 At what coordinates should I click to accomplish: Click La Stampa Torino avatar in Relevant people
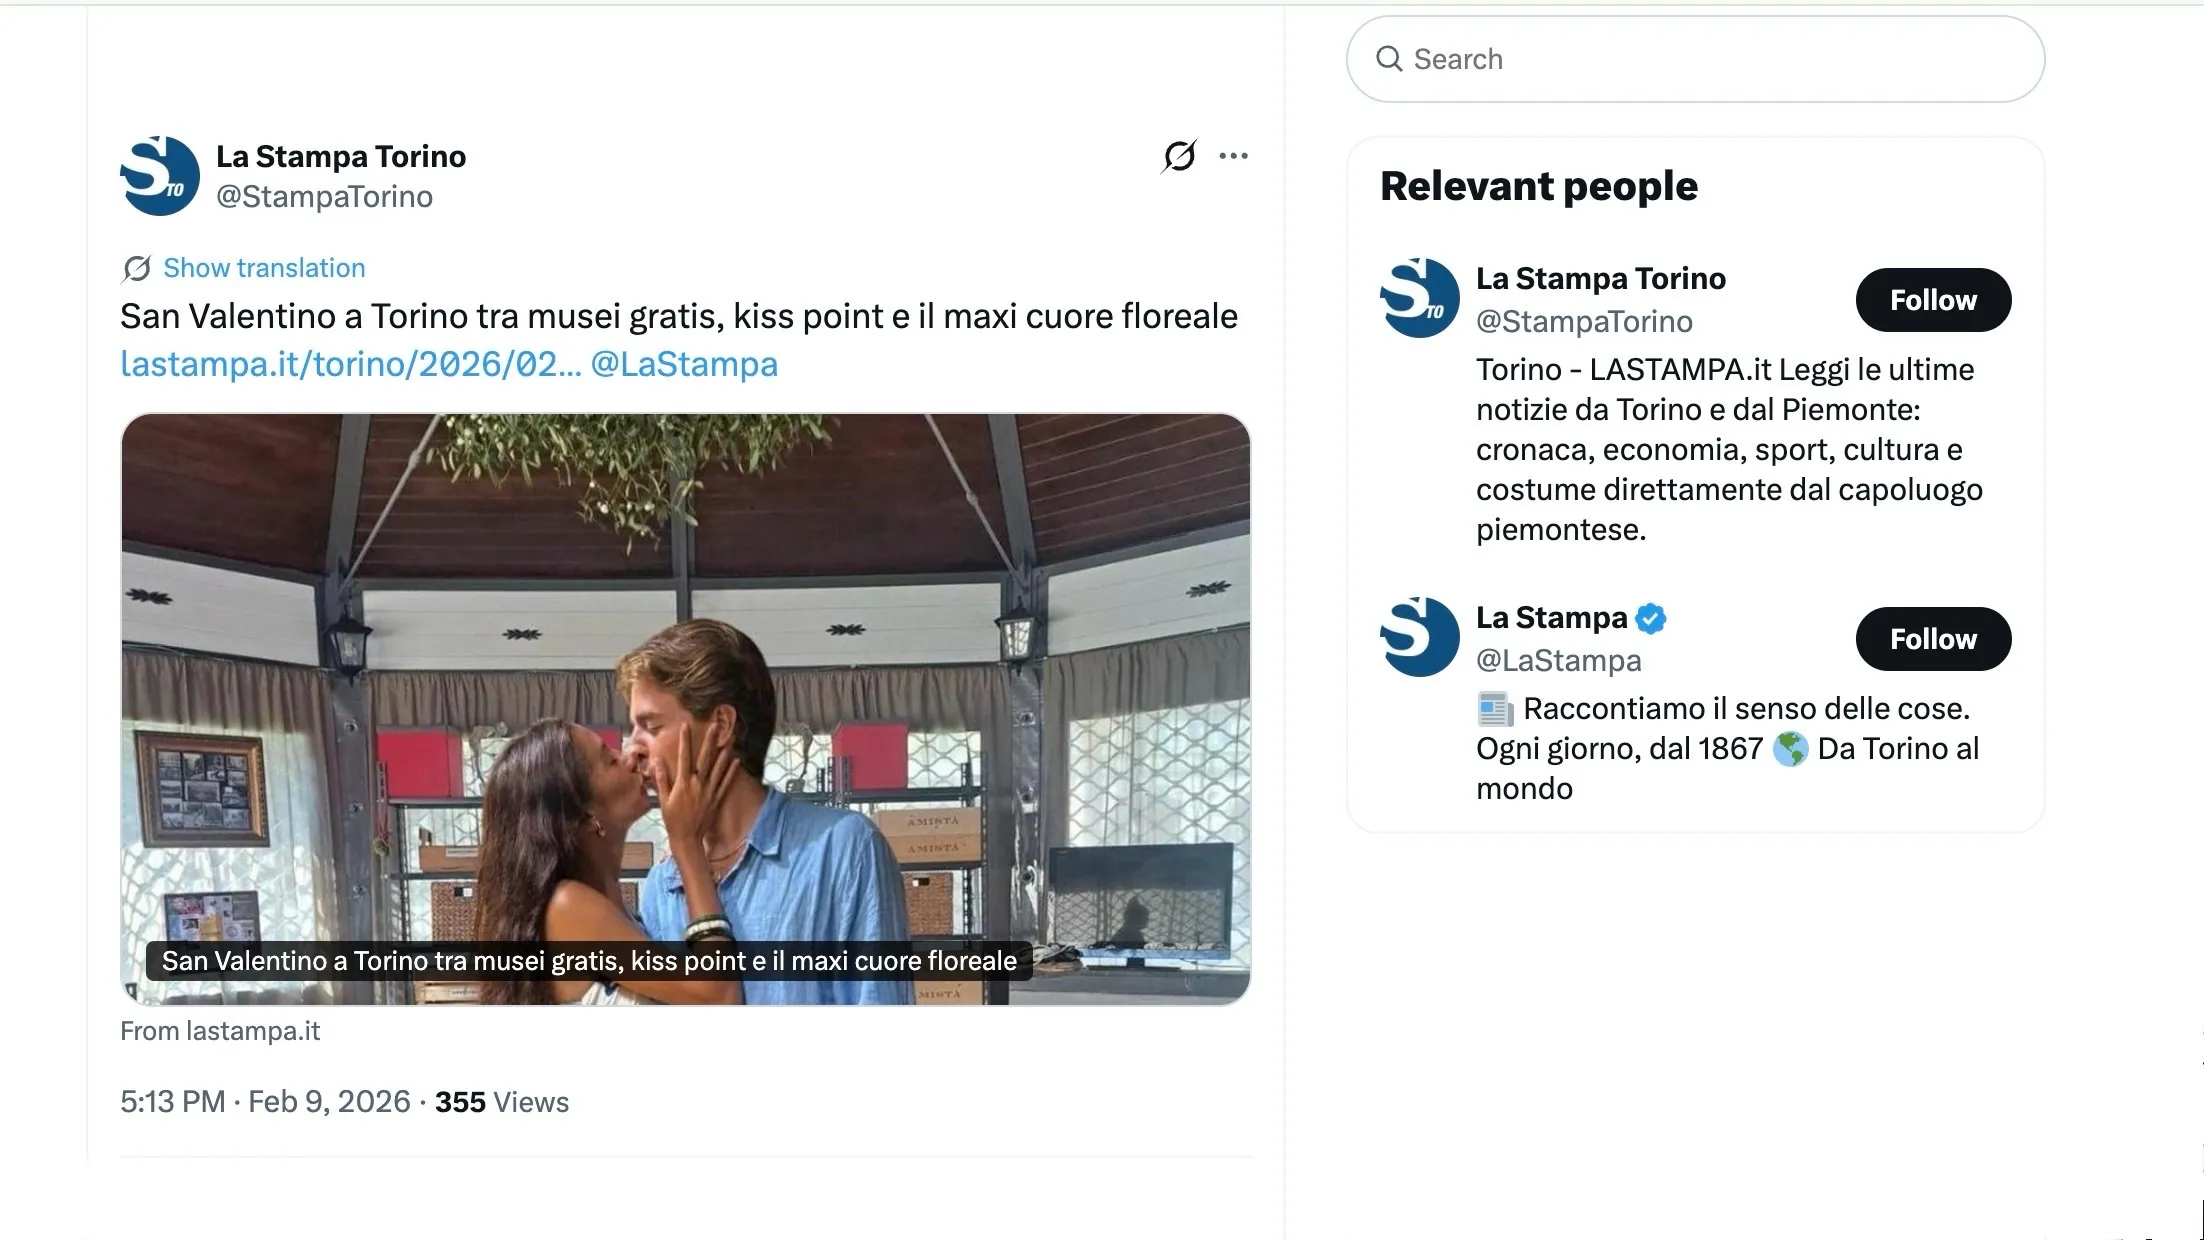[1419, 298]
